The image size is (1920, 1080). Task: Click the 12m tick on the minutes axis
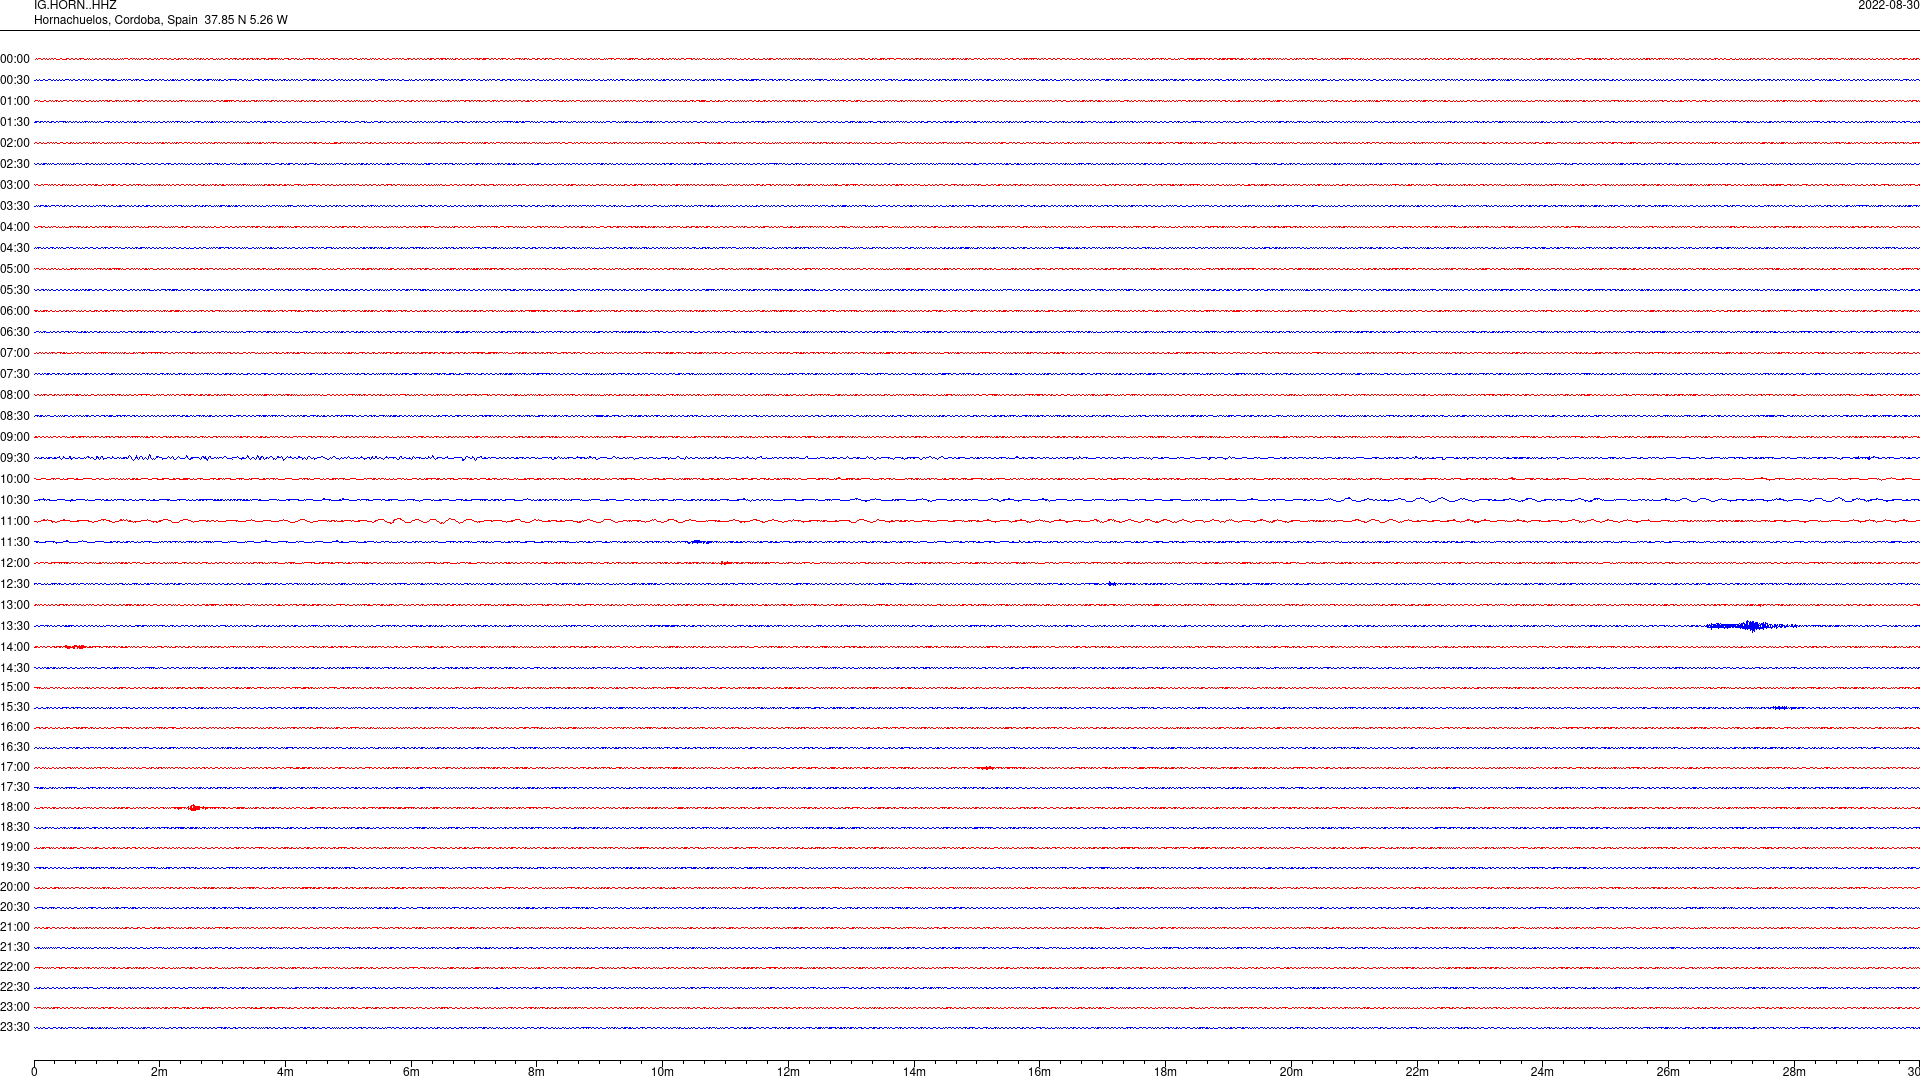point(788,1072)
